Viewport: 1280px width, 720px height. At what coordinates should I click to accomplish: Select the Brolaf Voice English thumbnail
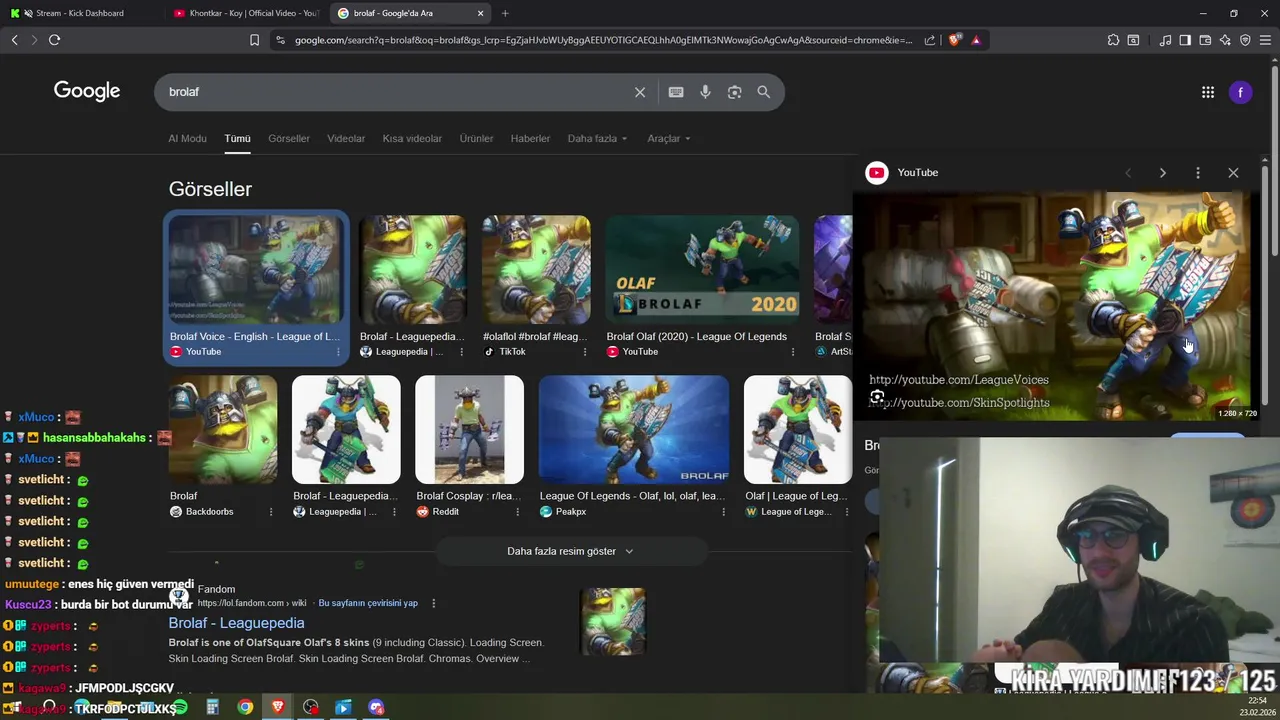pos(255,269)
